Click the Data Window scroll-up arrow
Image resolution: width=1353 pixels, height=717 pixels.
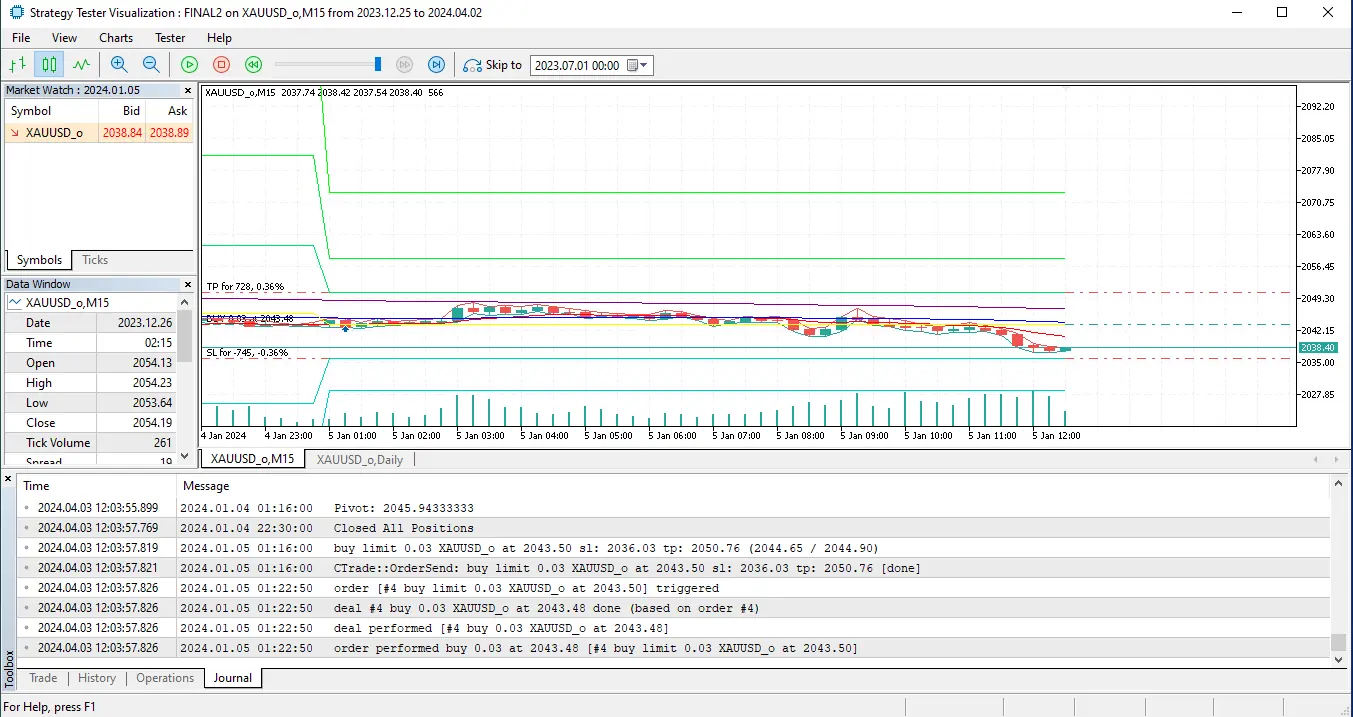[185, 301]
